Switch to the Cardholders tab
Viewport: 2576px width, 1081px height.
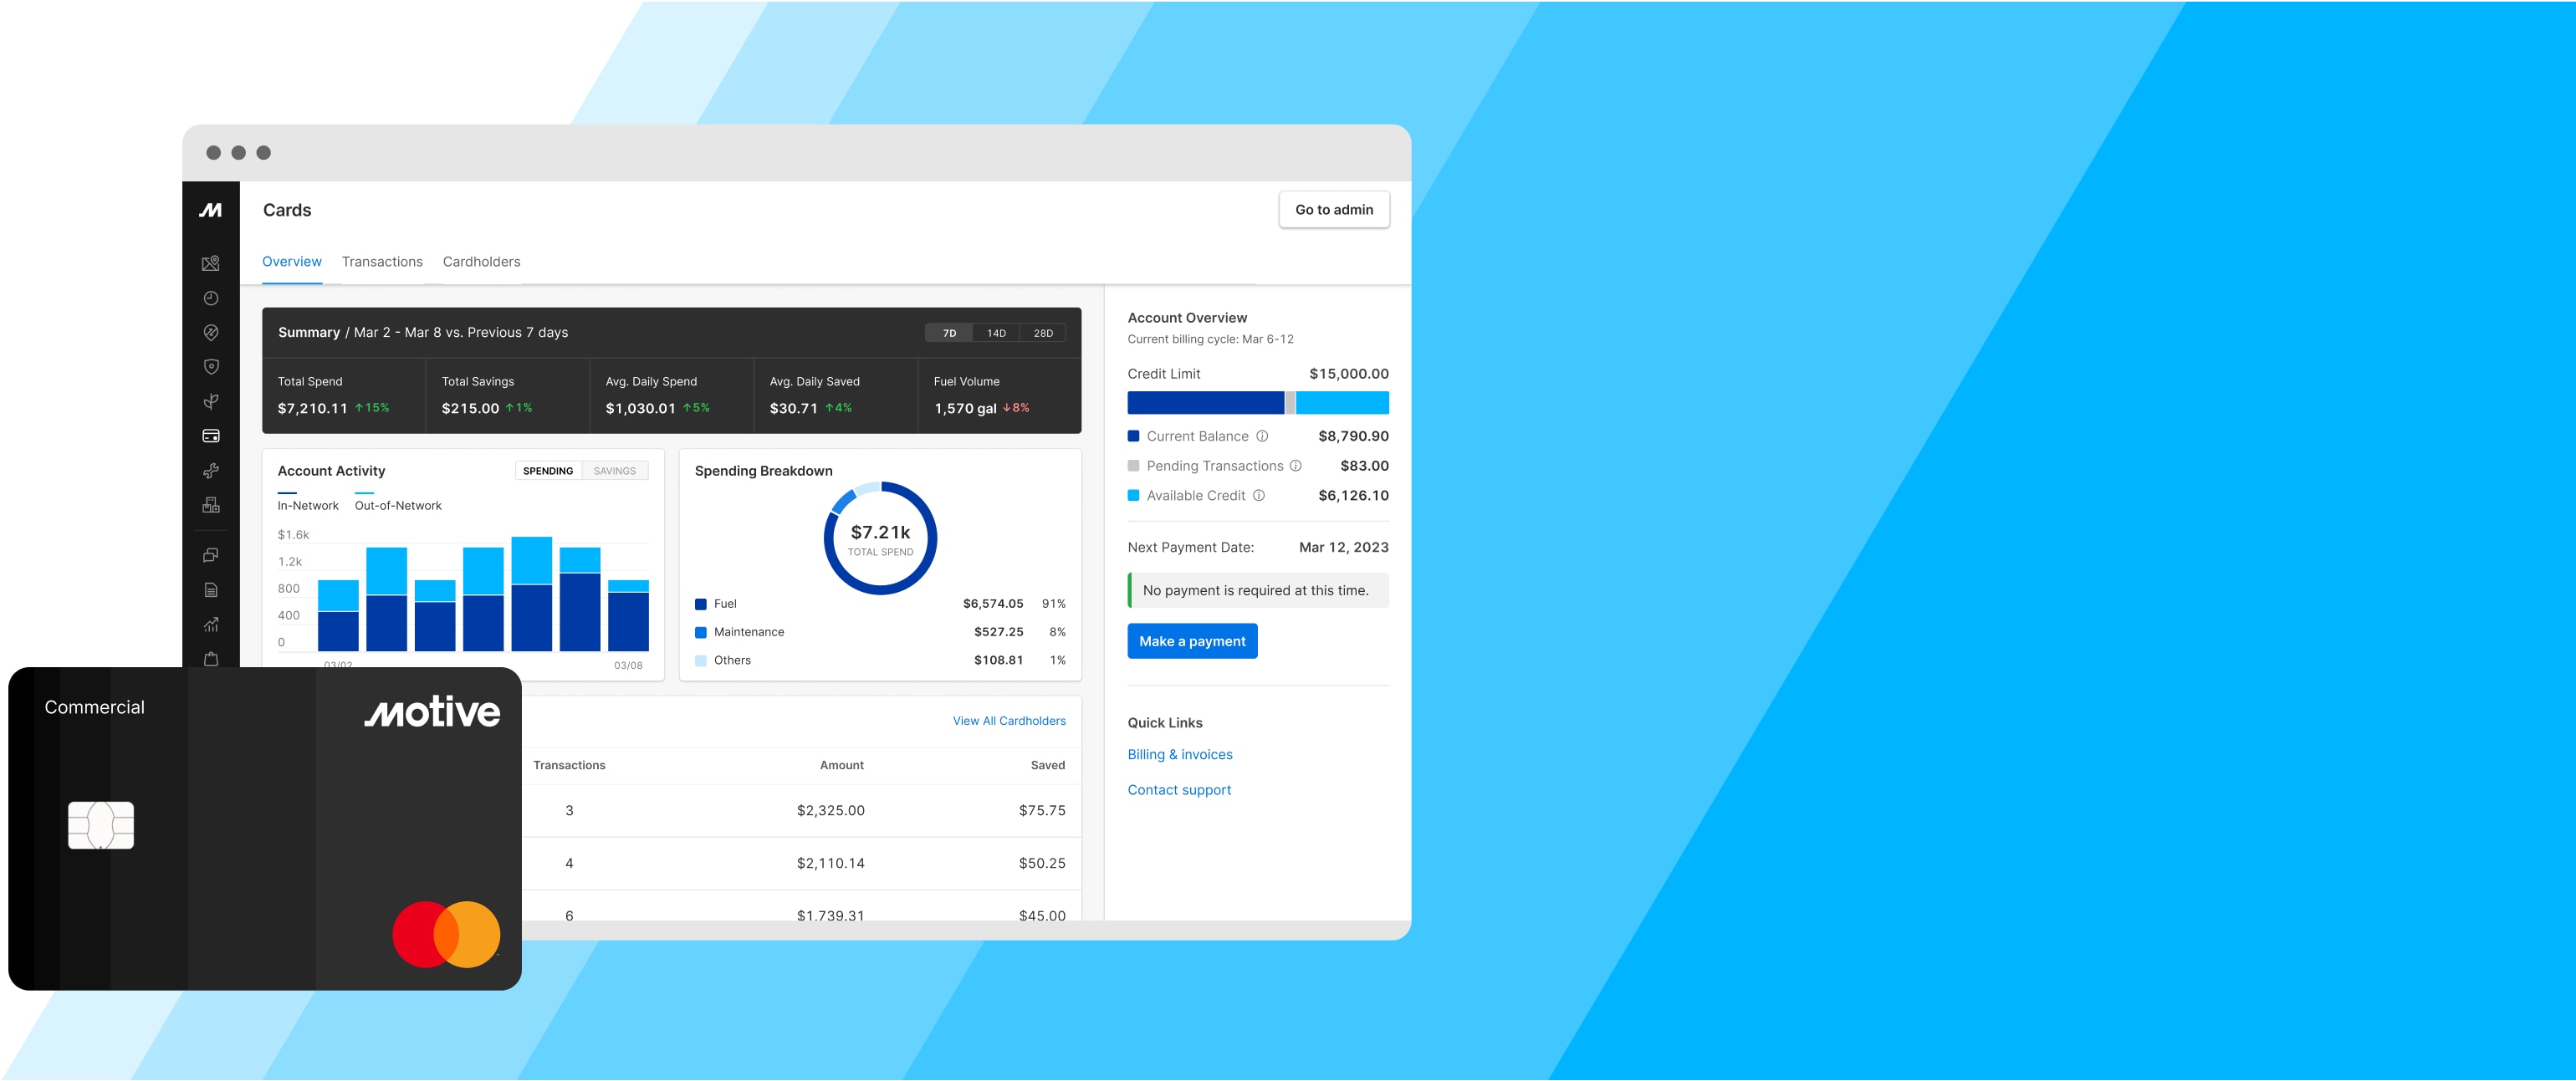(481, 262)
